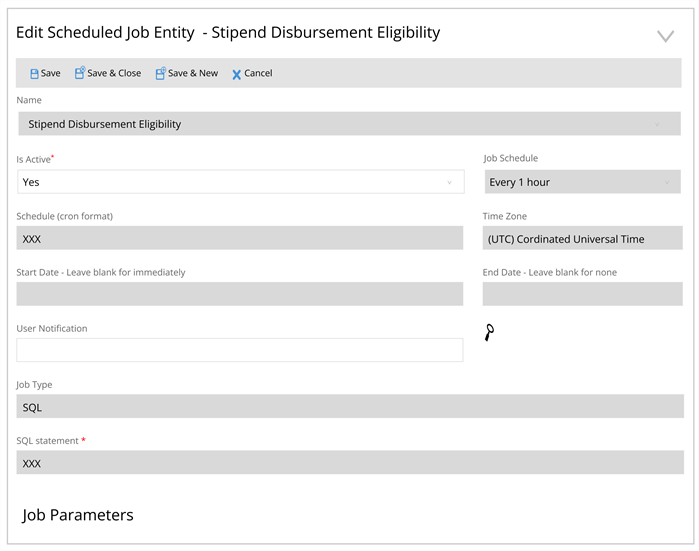The width and height of the screenshot is (699, 551).
Task: Click the Job Type field showing SQL
Action: (x=350, y=406)
